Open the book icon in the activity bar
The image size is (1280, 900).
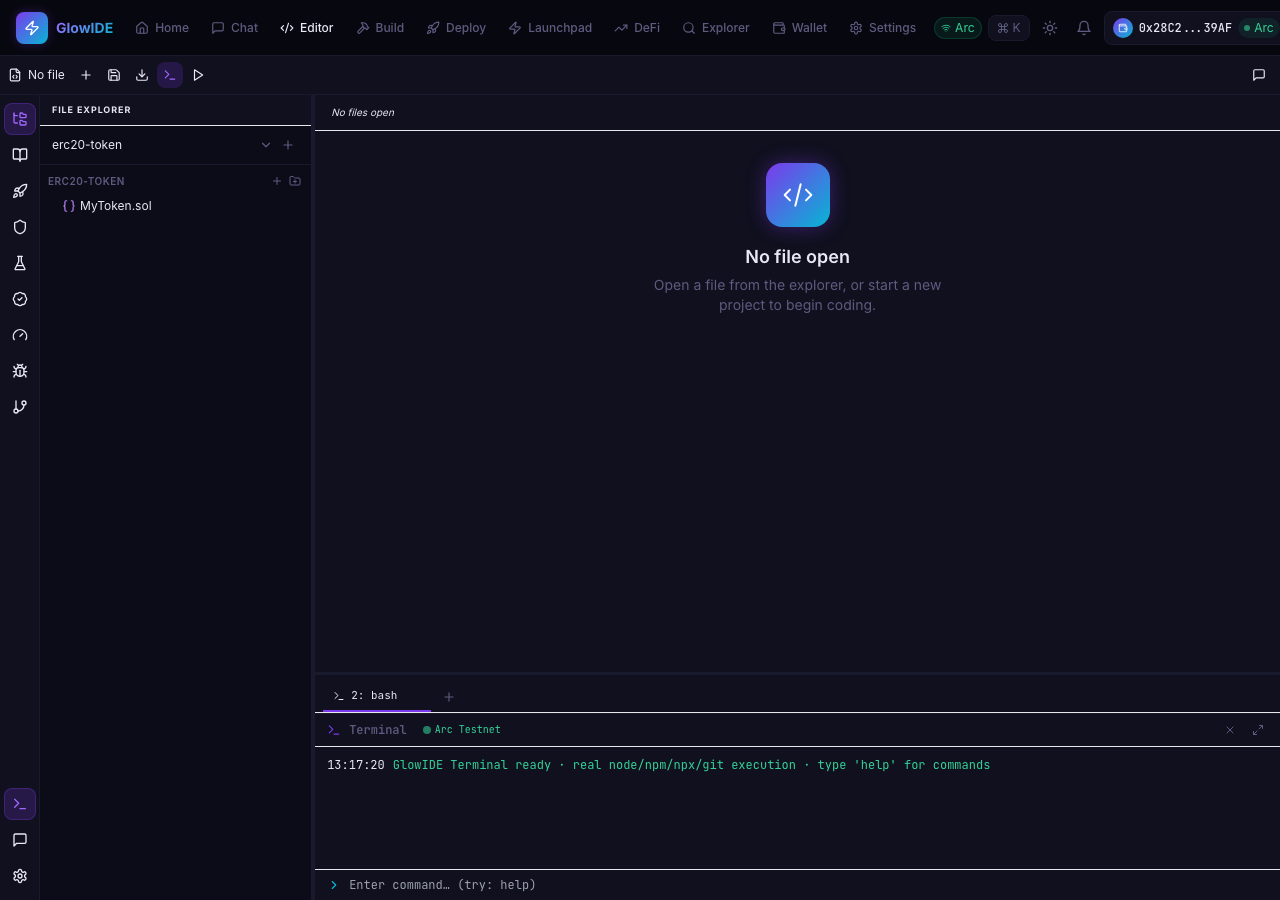(x=20, y=155)
